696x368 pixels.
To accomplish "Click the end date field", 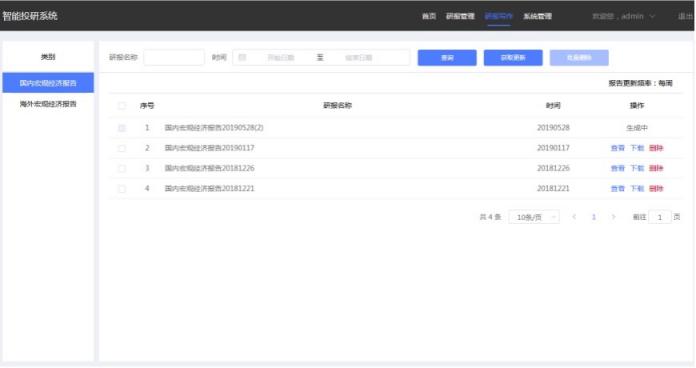I will (x=359, y=58).
